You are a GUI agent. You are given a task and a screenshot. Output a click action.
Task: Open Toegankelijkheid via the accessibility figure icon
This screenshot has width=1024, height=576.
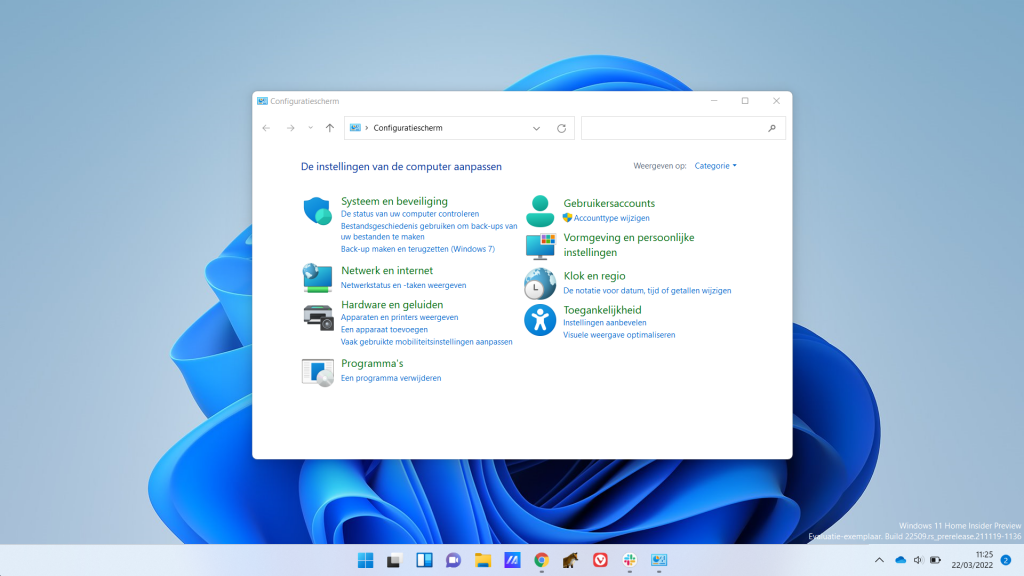pyautogui.click(x=540, y=320)
